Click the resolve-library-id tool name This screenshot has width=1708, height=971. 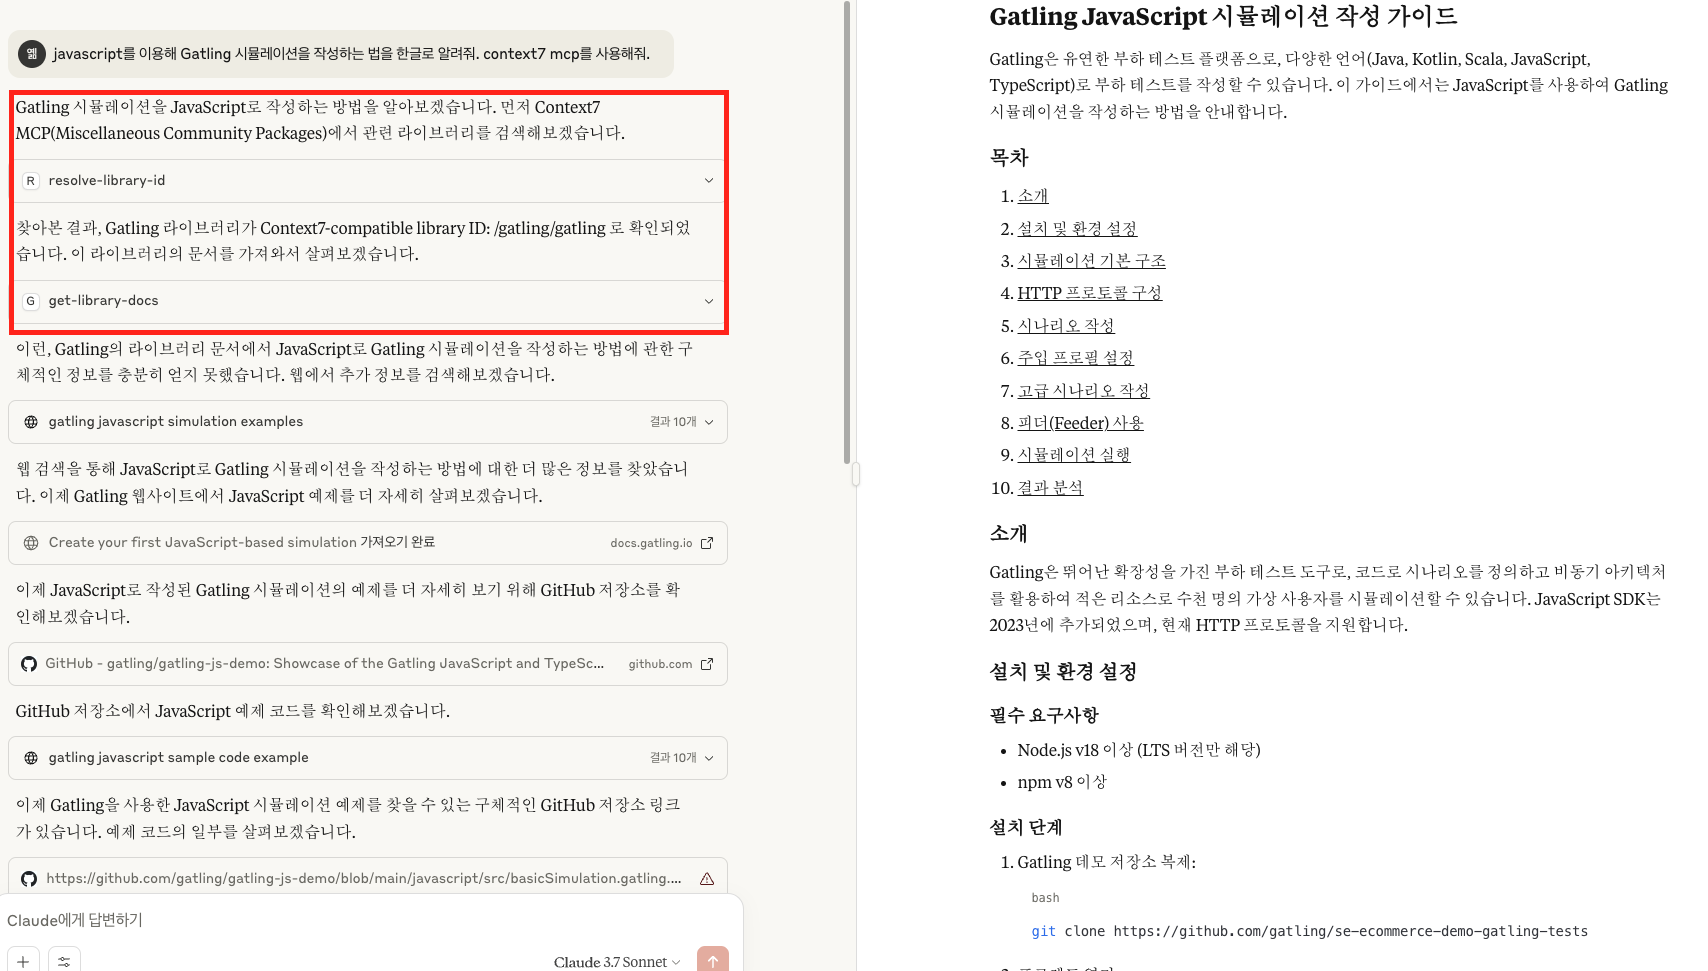click(x=107, y=181)
